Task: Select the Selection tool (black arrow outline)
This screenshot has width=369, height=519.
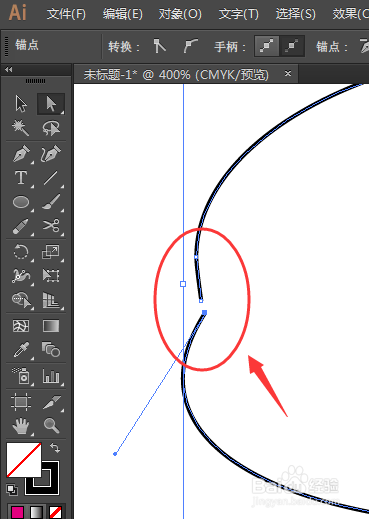Action: pyautogui.click(x=21, y=104)
